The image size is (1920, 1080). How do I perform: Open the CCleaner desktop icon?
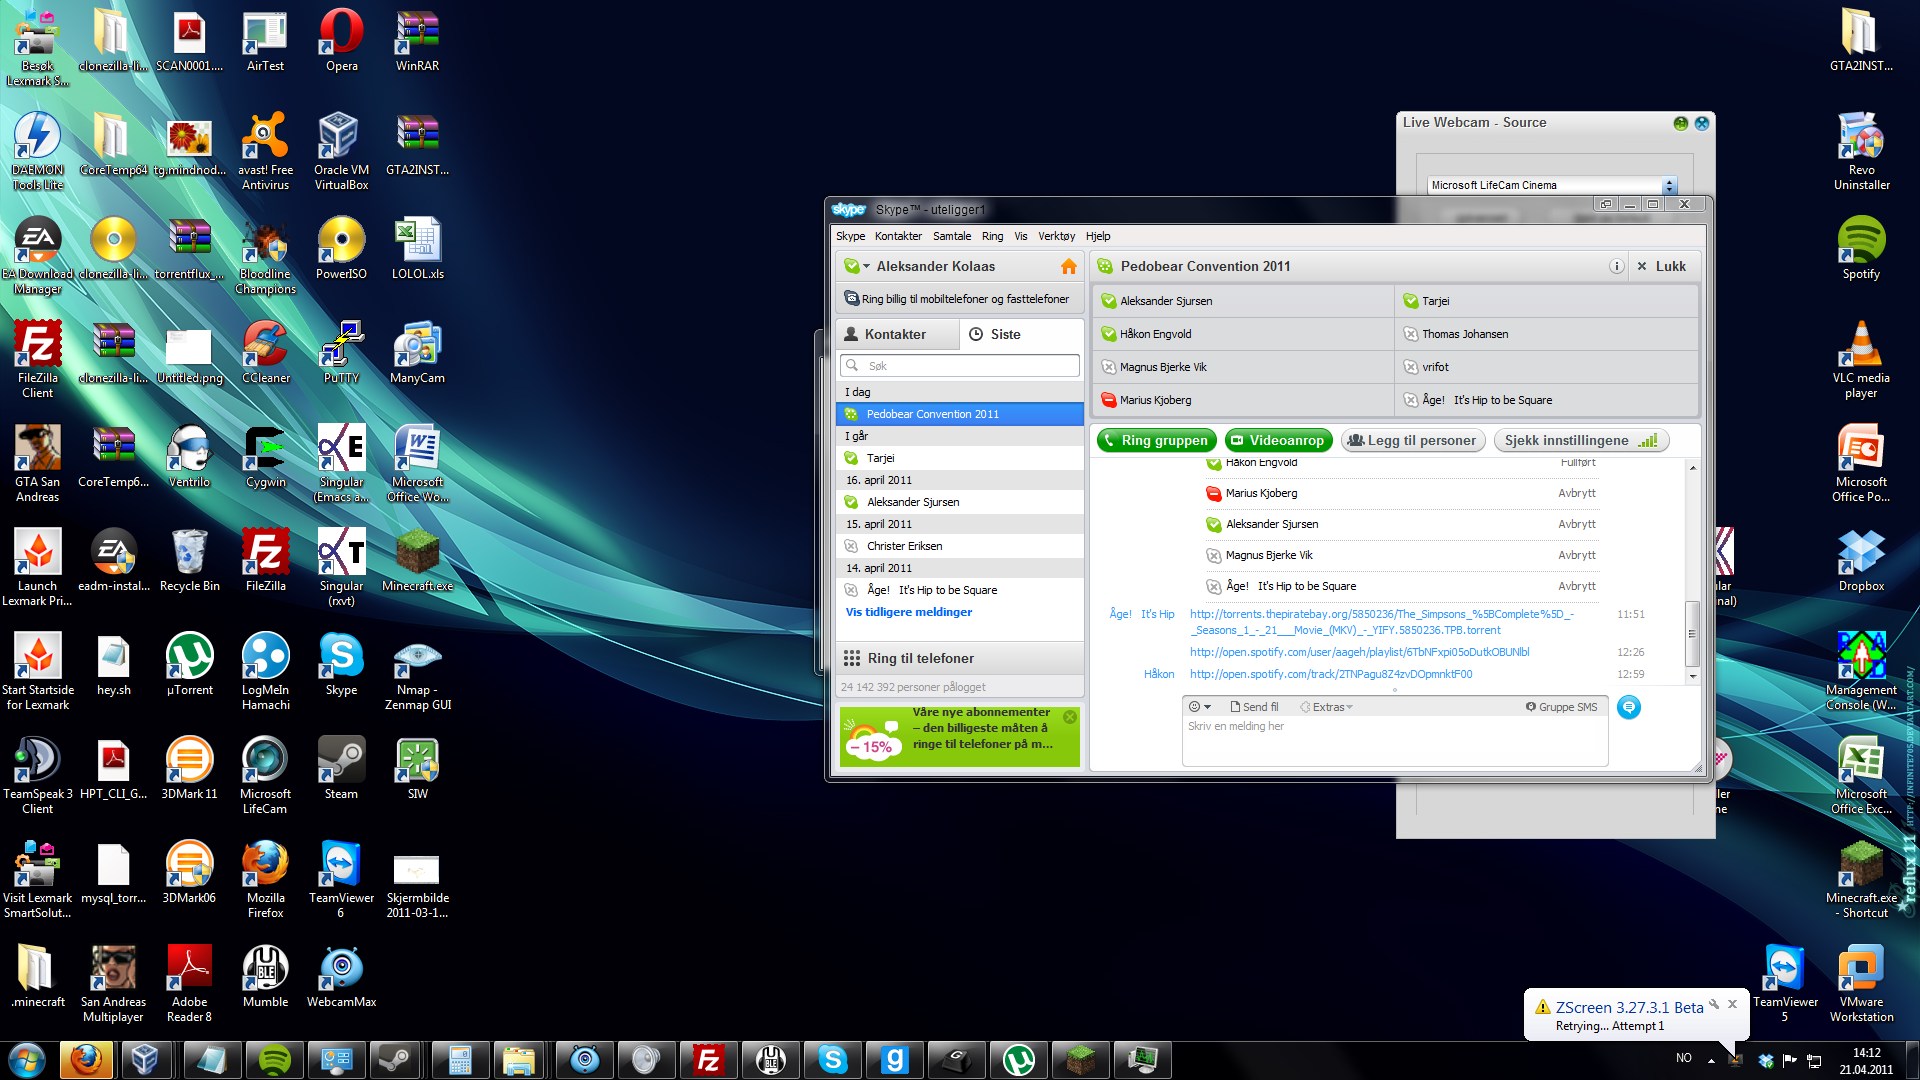click(265, 353)
